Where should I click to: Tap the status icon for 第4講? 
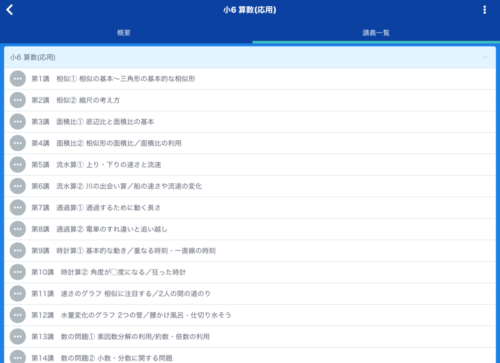(18, 143)
